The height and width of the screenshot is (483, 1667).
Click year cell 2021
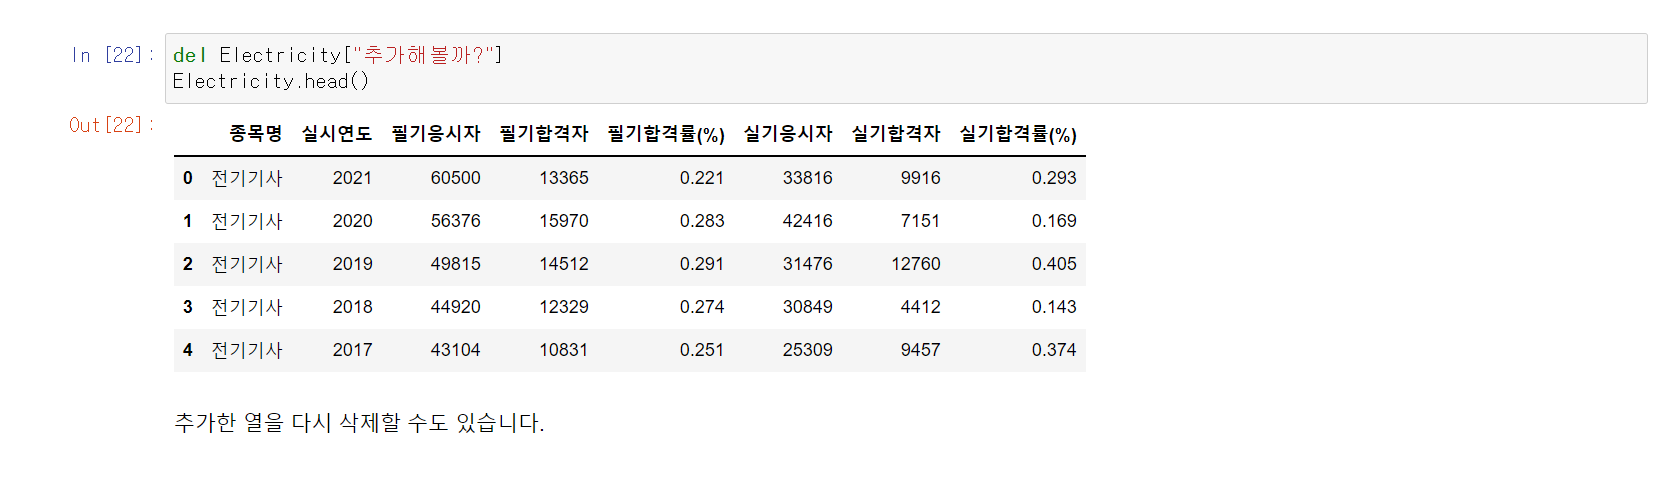[x=352, y=178]
